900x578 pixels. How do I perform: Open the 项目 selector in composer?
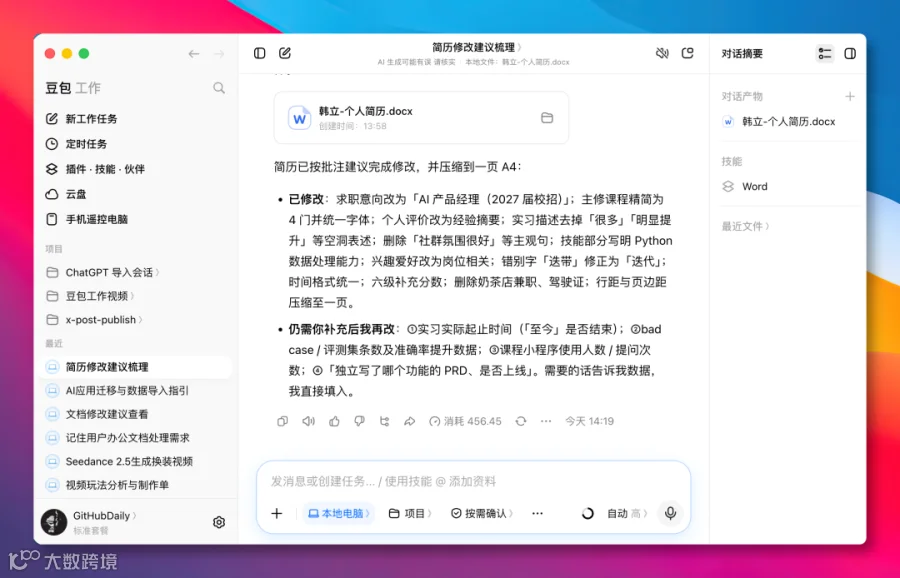(410, 513)
